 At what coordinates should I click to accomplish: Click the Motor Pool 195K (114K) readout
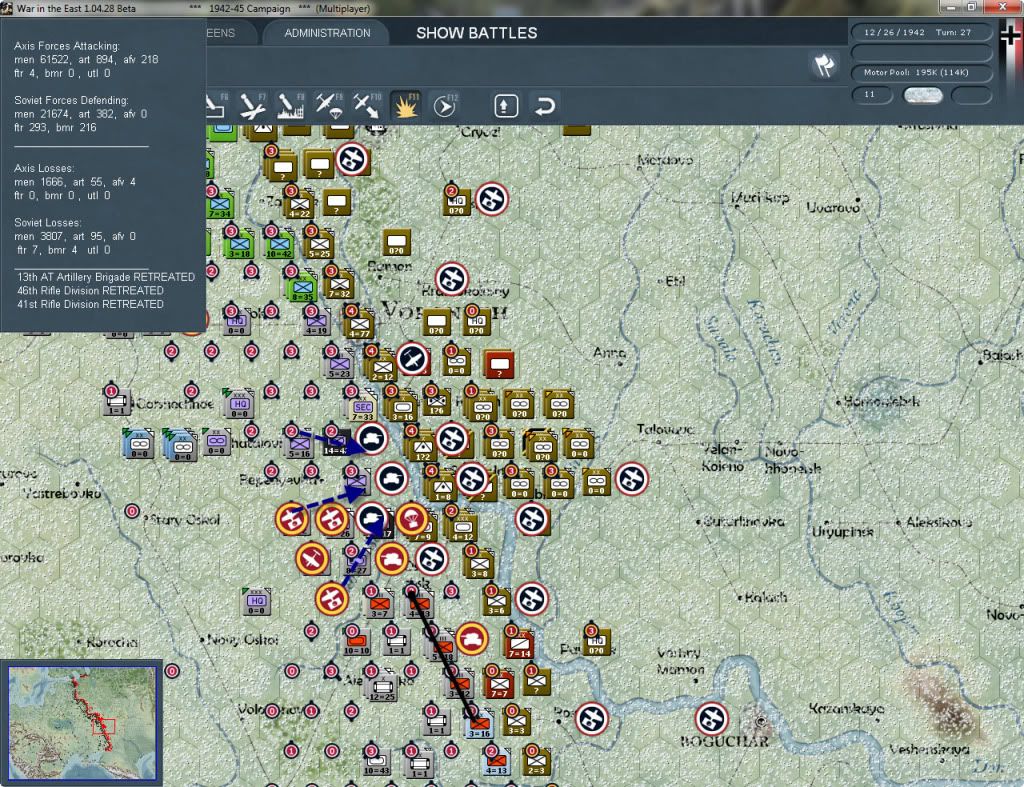pyautogui.click(x=921, y=72)
